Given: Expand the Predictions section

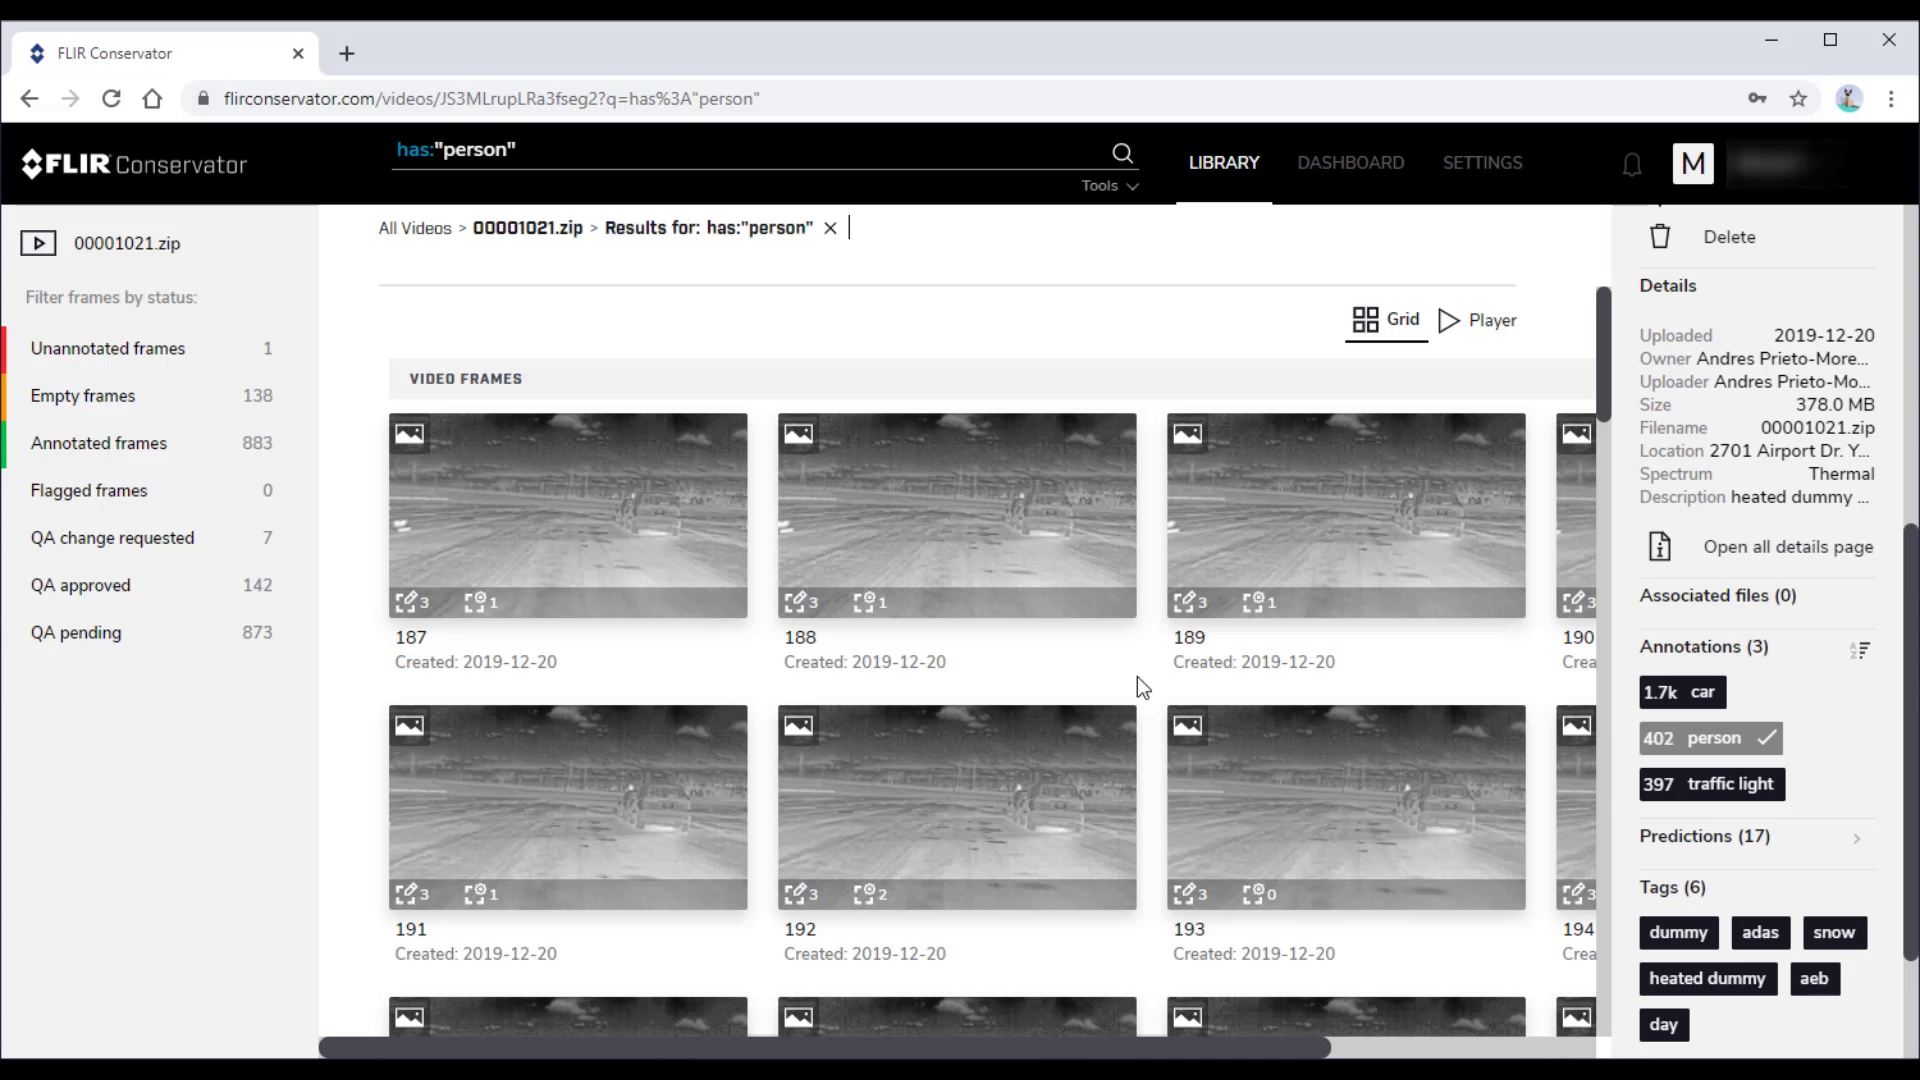Looking at the screenshot, I should pos(1859,837).
